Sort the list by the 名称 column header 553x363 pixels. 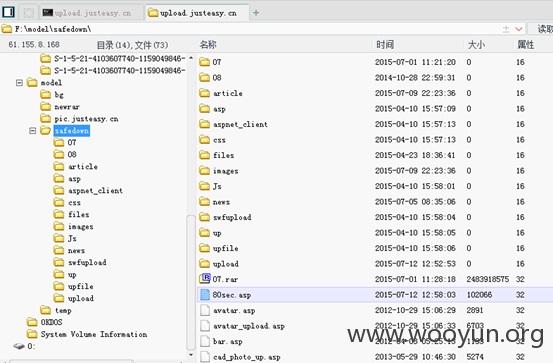click(x=208, y=44)
